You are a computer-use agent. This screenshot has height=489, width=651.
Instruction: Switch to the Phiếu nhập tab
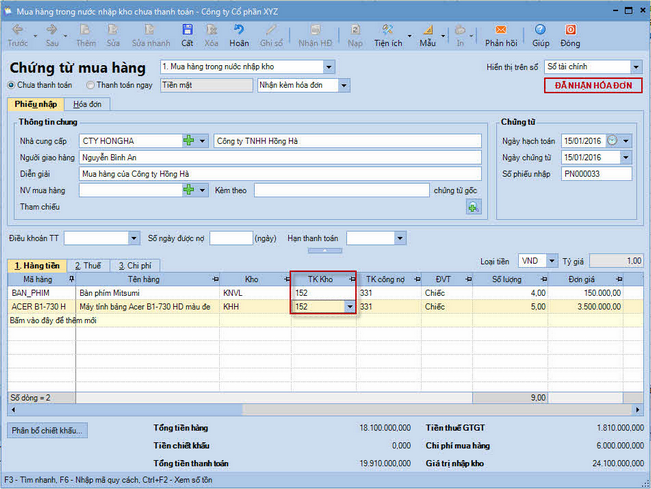pos(36,104)
